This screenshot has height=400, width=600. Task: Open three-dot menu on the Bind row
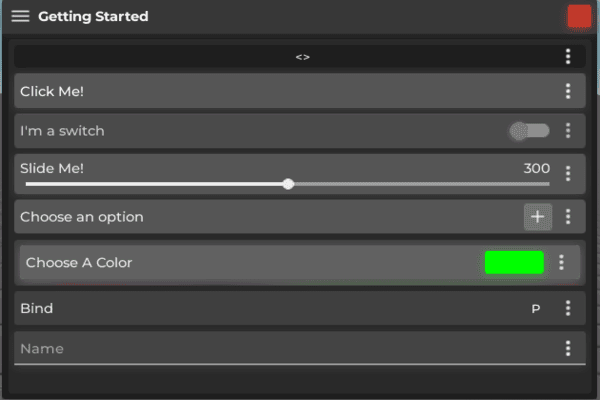(568, 308)
